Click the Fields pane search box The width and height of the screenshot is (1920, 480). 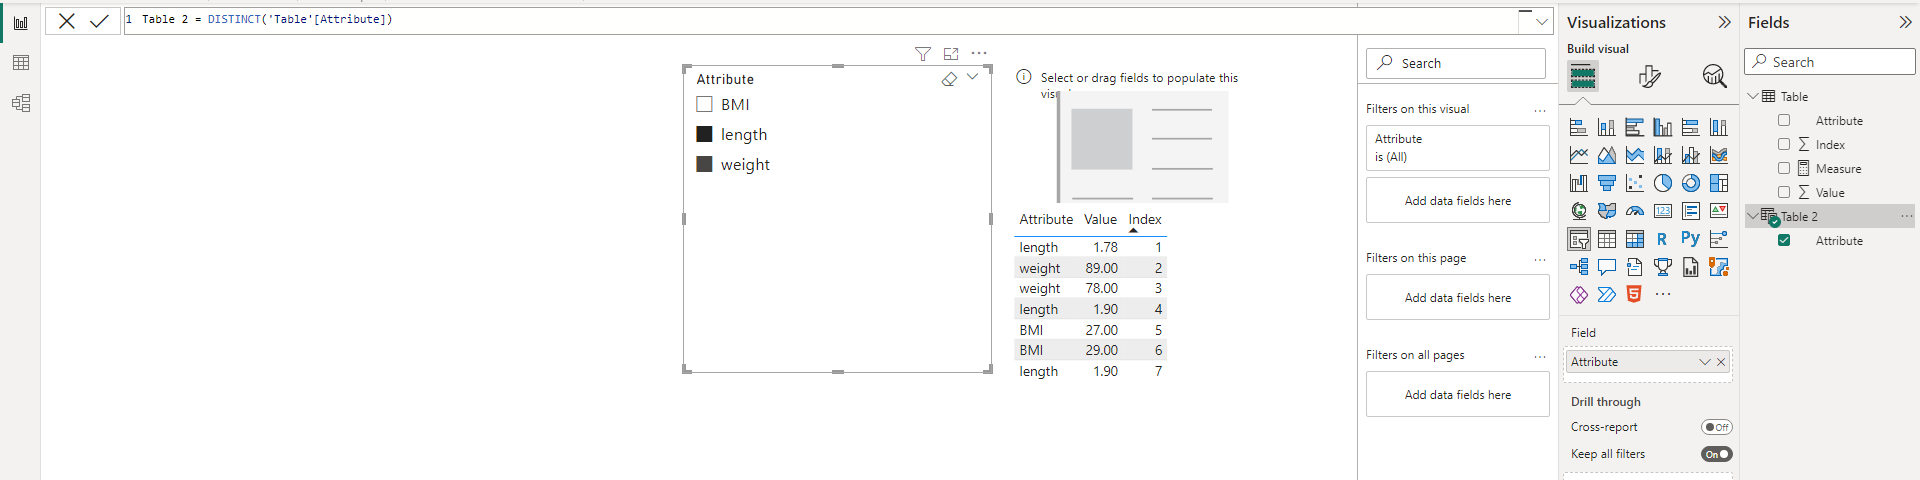[1830, 62]
